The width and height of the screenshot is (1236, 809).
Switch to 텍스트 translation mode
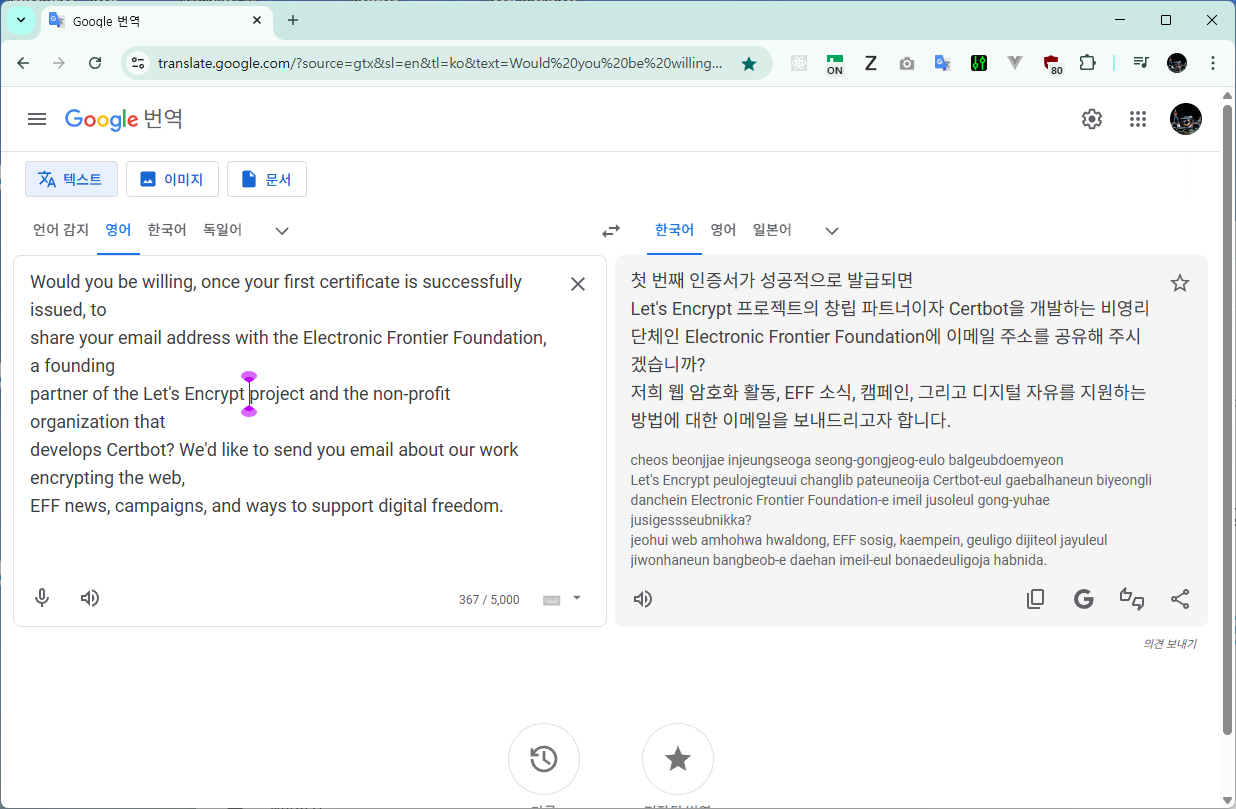tap(71, 179)
